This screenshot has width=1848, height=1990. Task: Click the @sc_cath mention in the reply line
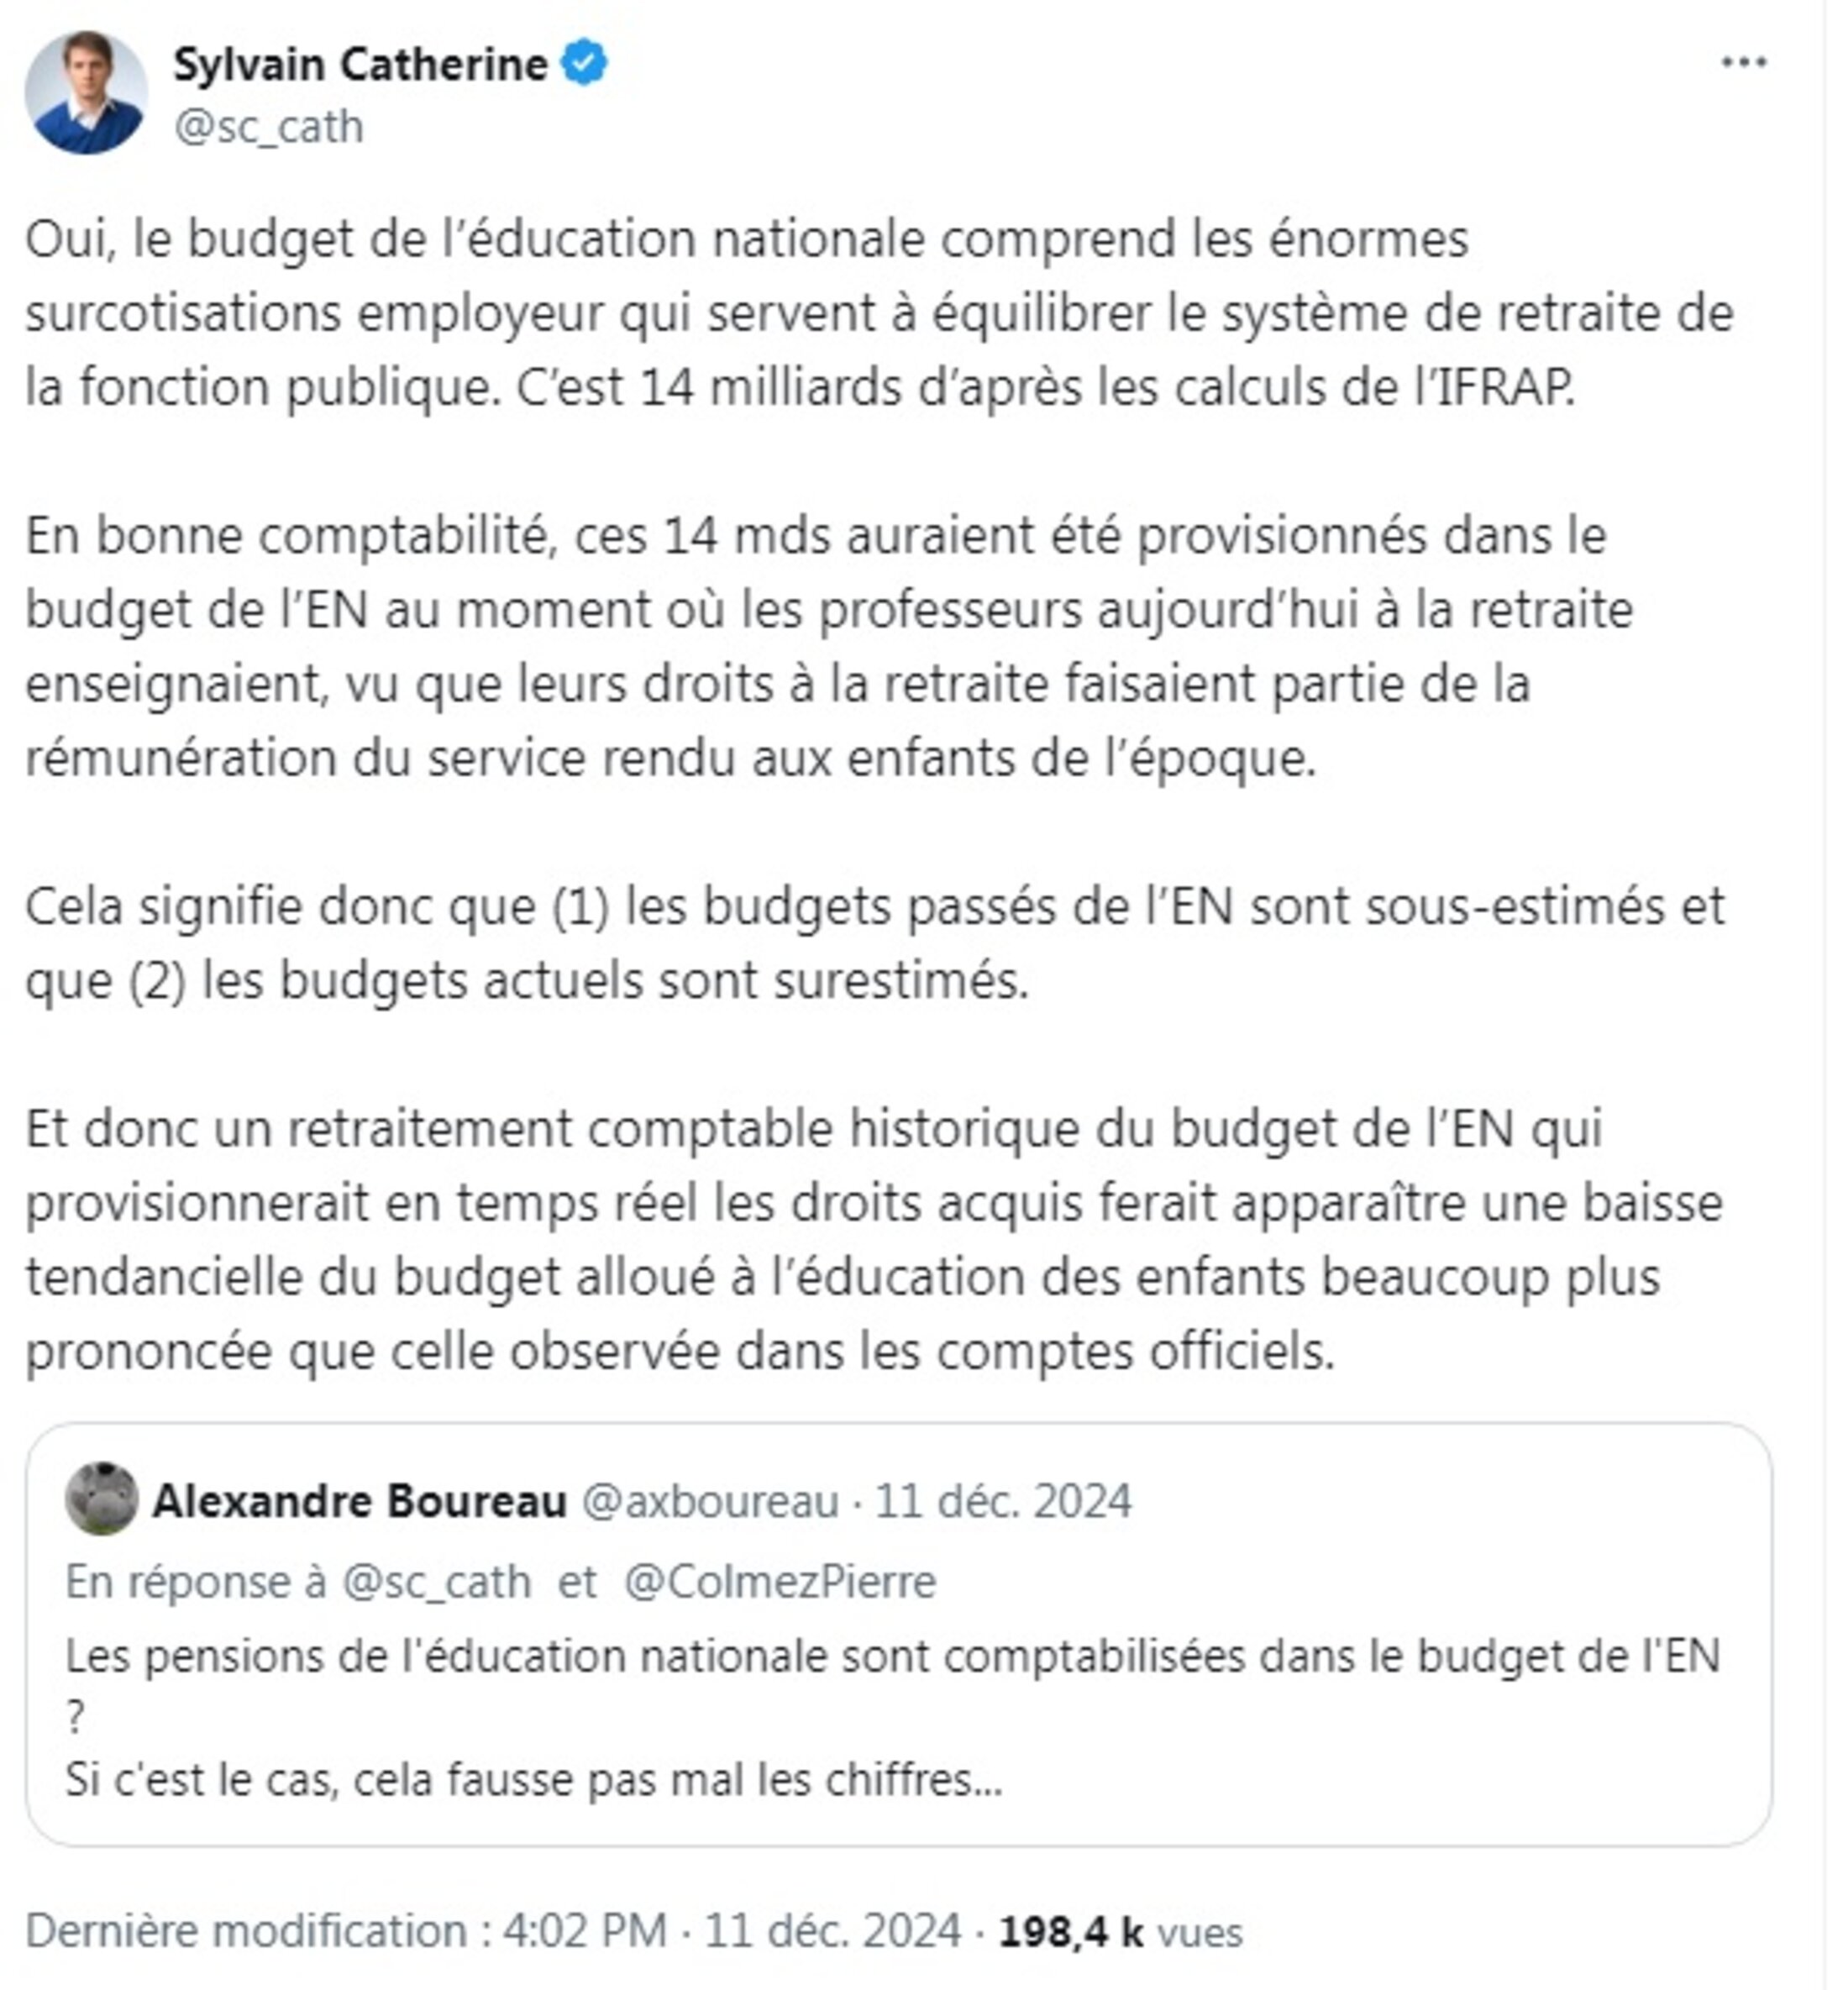point(436,1582)
